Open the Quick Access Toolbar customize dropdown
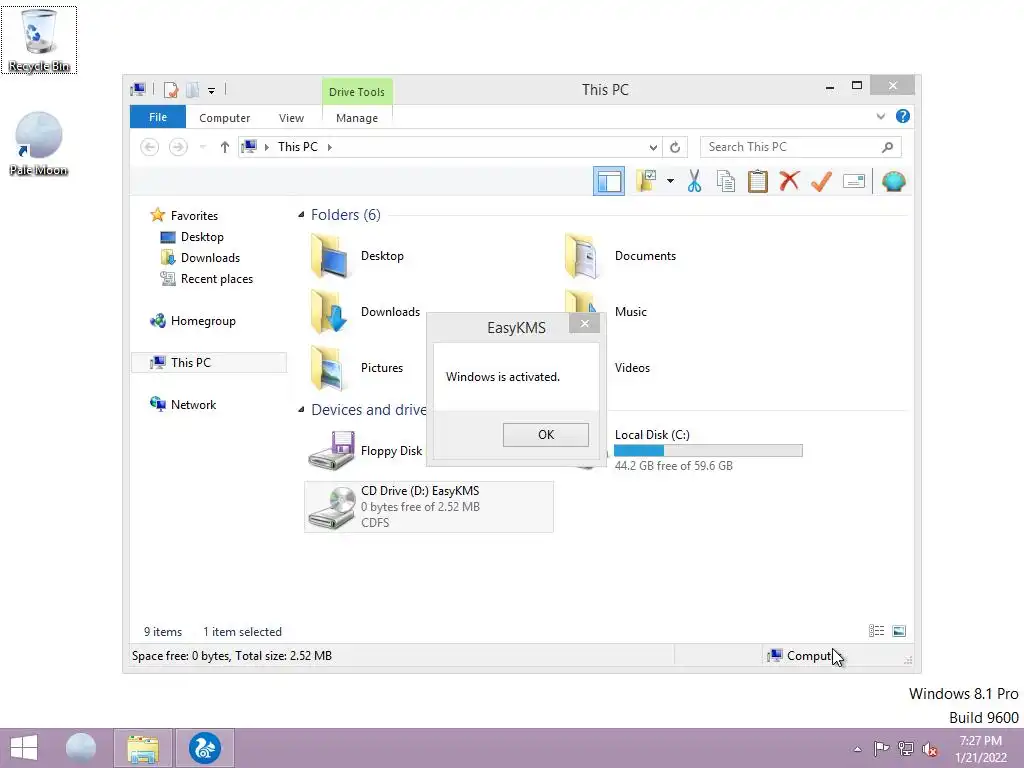The image size is (1024, 768). pyautogui.click(x=212, y=91)
